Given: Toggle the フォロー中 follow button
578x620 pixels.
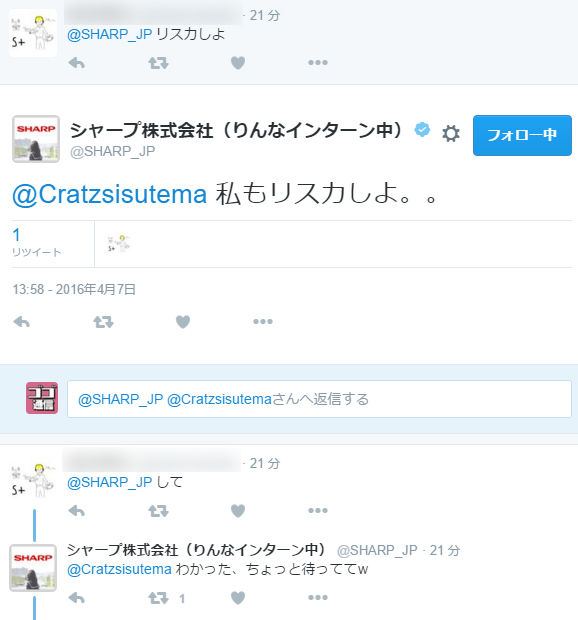Looking at the screenshot, I should pyautogui.click(x=522, y=135).
